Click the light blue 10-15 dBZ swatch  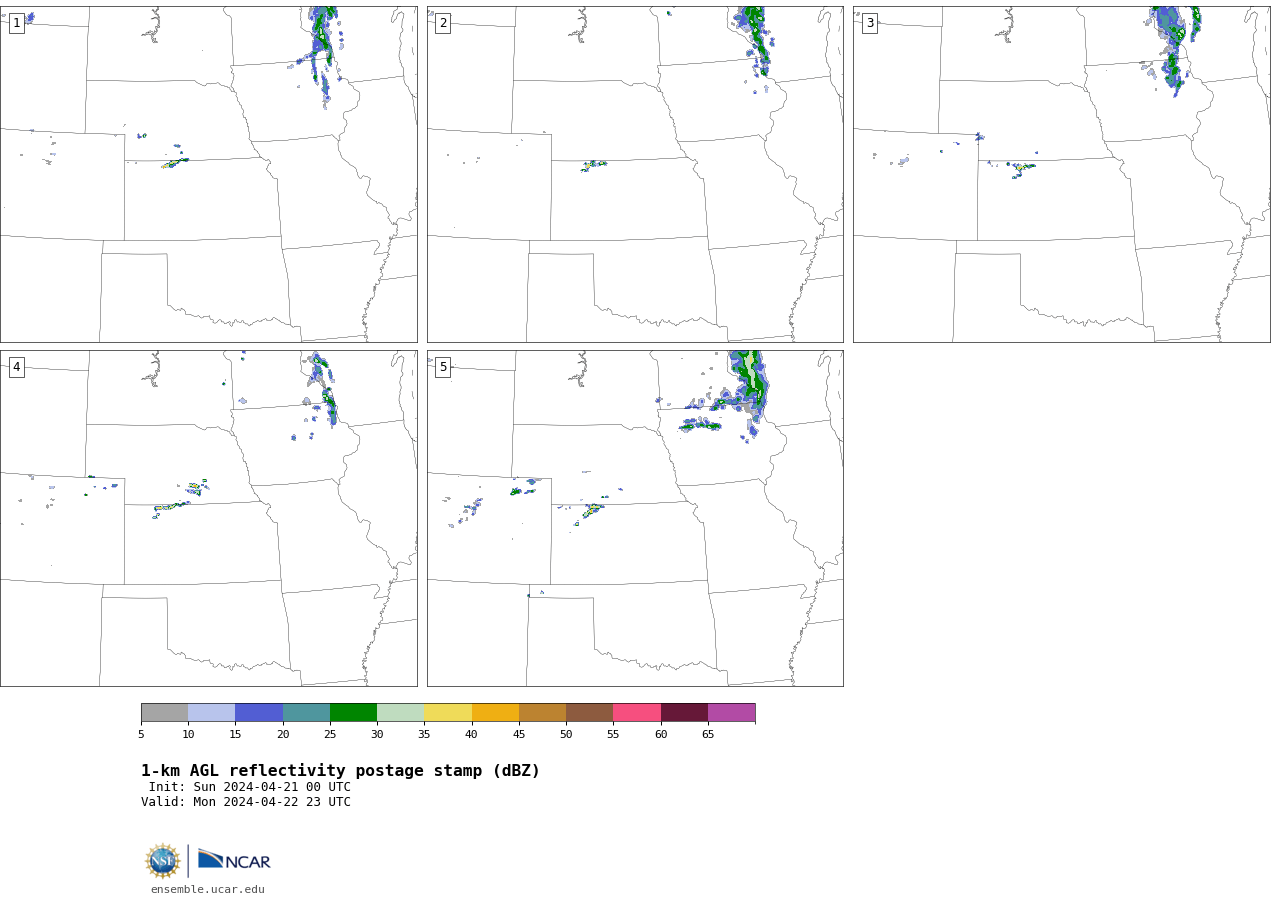pos(212,713)
